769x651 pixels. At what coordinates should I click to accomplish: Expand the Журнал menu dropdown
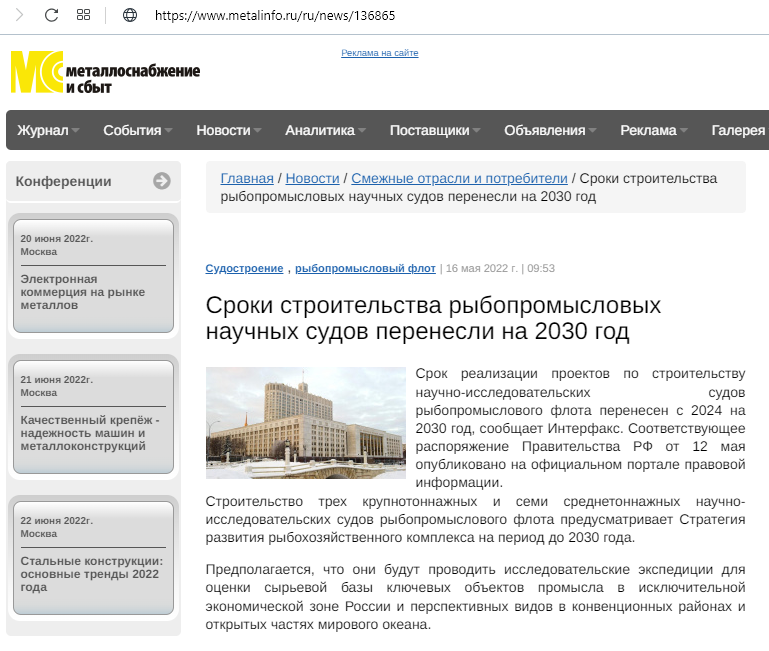47,130
